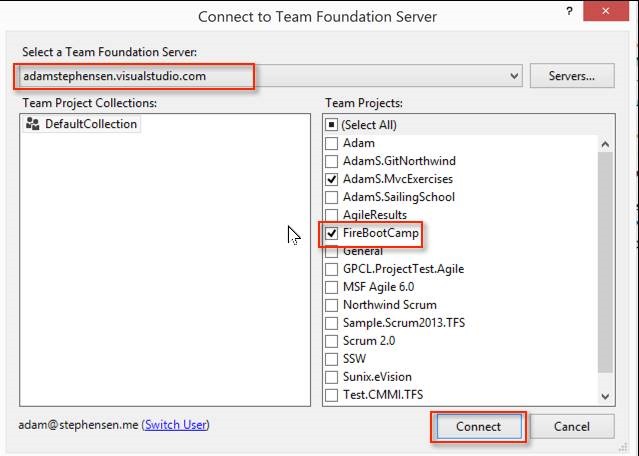The height and width of the screenshot is (456, 639).
Task: Click the scrollbar down arrow
Action: (x=605, y=396)
